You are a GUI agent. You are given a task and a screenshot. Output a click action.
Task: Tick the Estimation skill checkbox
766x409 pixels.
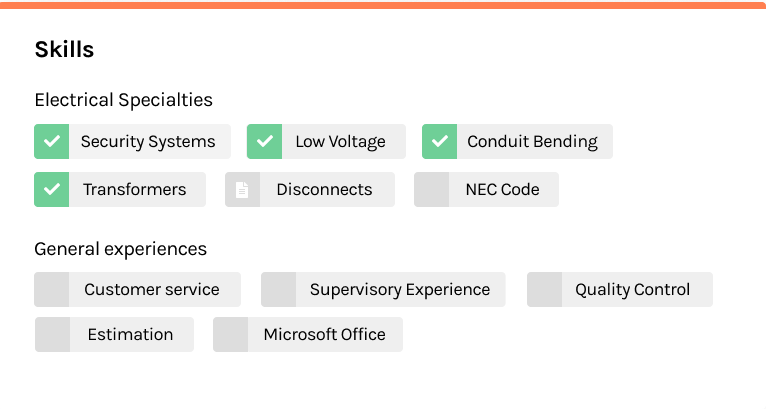(52, 334)
